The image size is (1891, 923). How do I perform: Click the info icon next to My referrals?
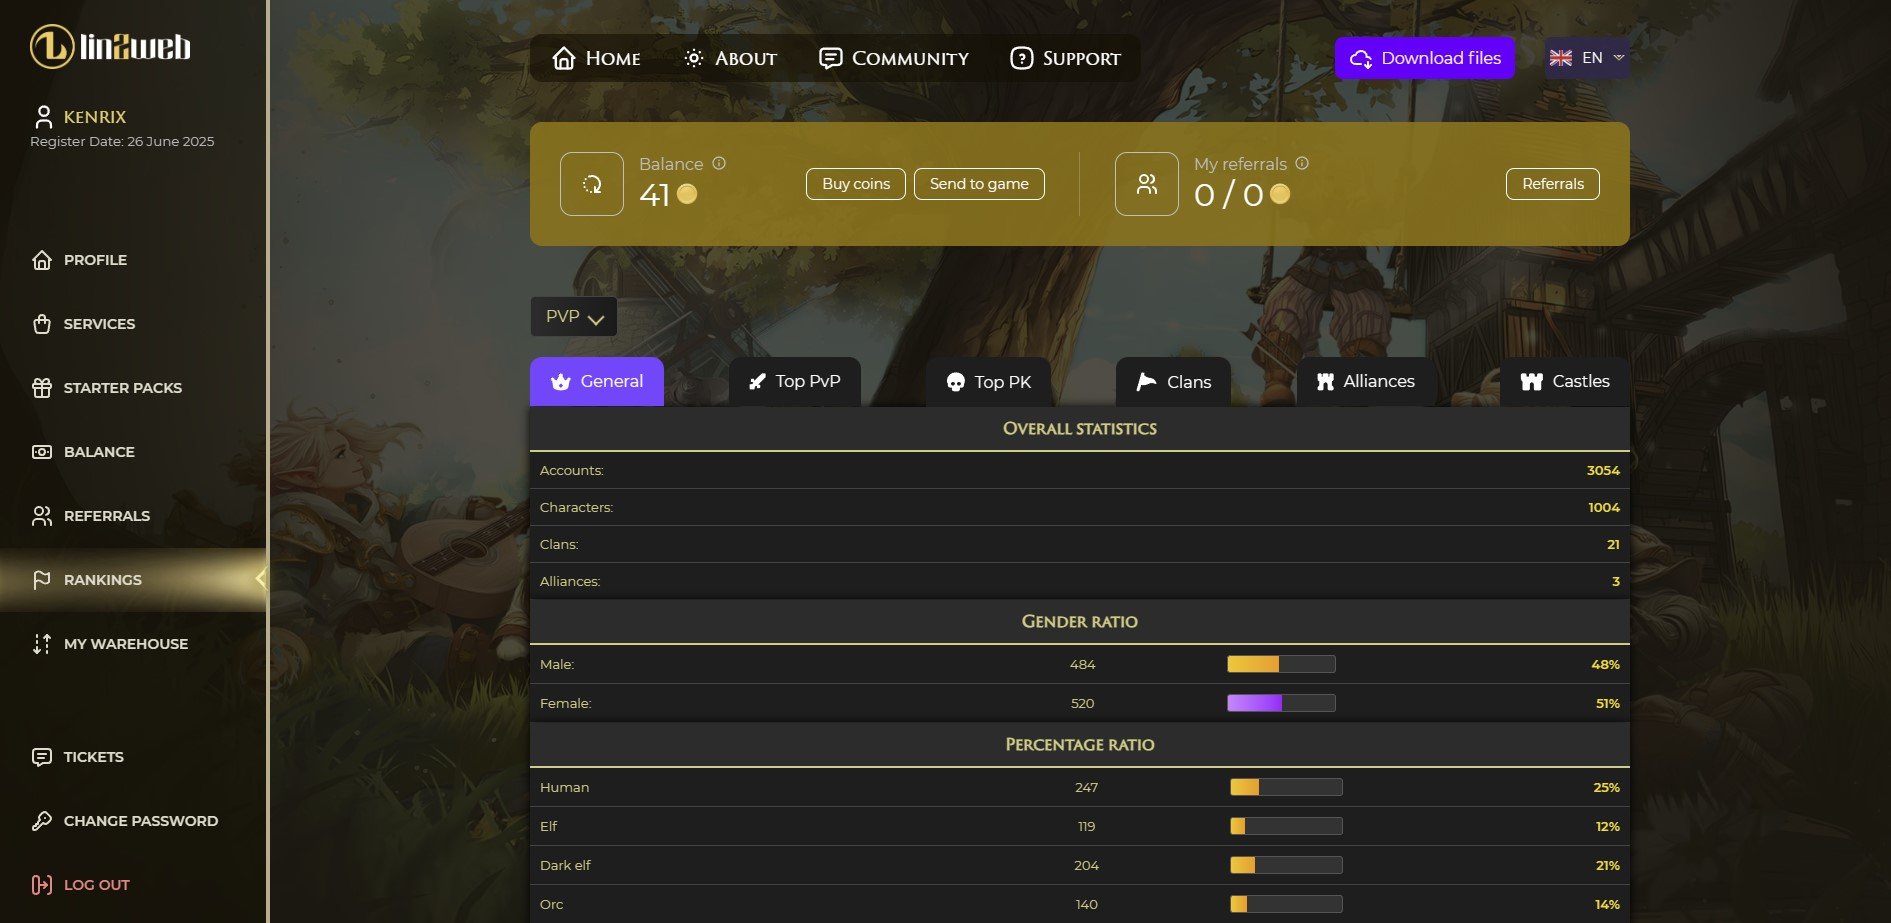click(x=1302, y=163)
